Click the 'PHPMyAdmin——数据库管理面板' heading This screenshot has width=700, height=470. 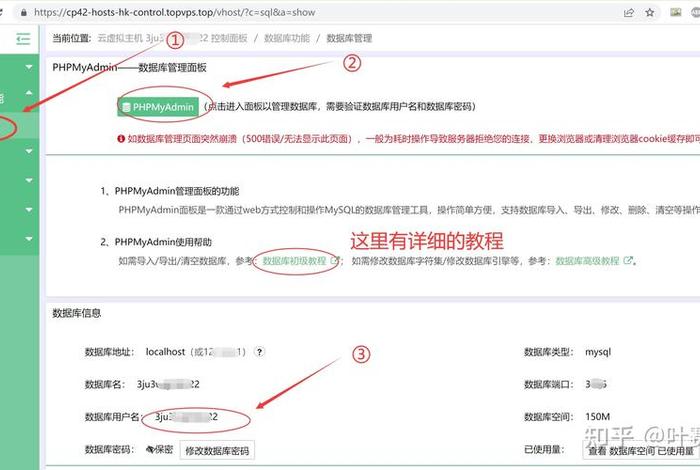tap(129, 67)
